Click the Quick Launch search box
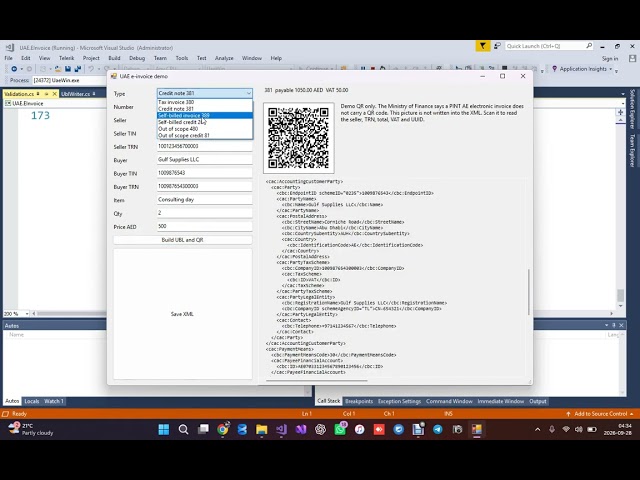Image resolution: width=640 pixels, height=480 pixels. [x=549, y=46]
